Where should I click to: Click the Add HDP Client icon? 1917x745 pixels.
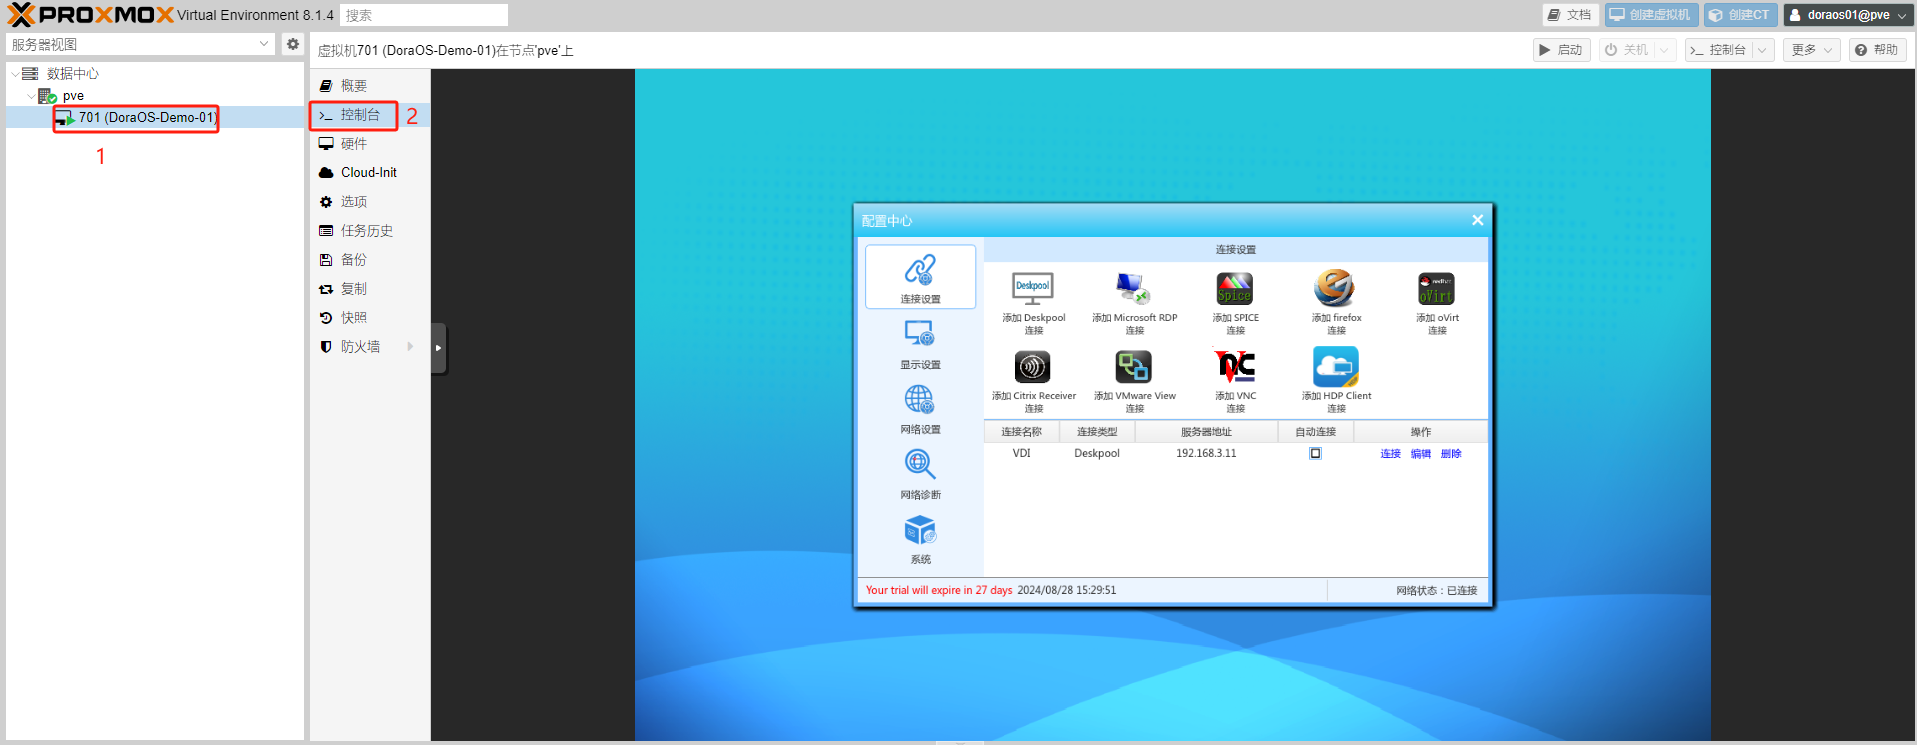tap(1335, 367)
